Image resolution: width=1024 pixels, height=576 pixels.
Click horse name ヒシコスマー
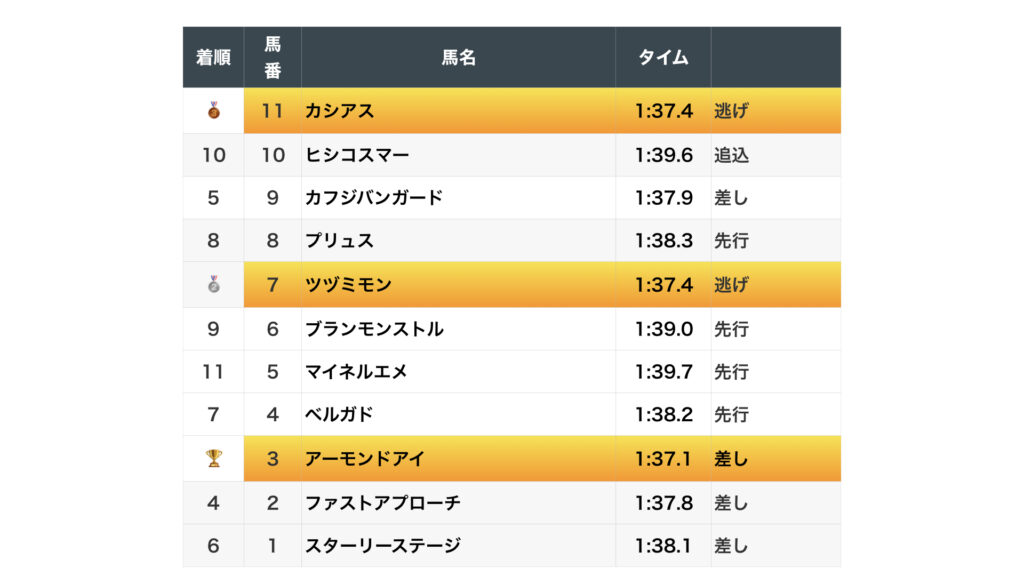(357, 155)
